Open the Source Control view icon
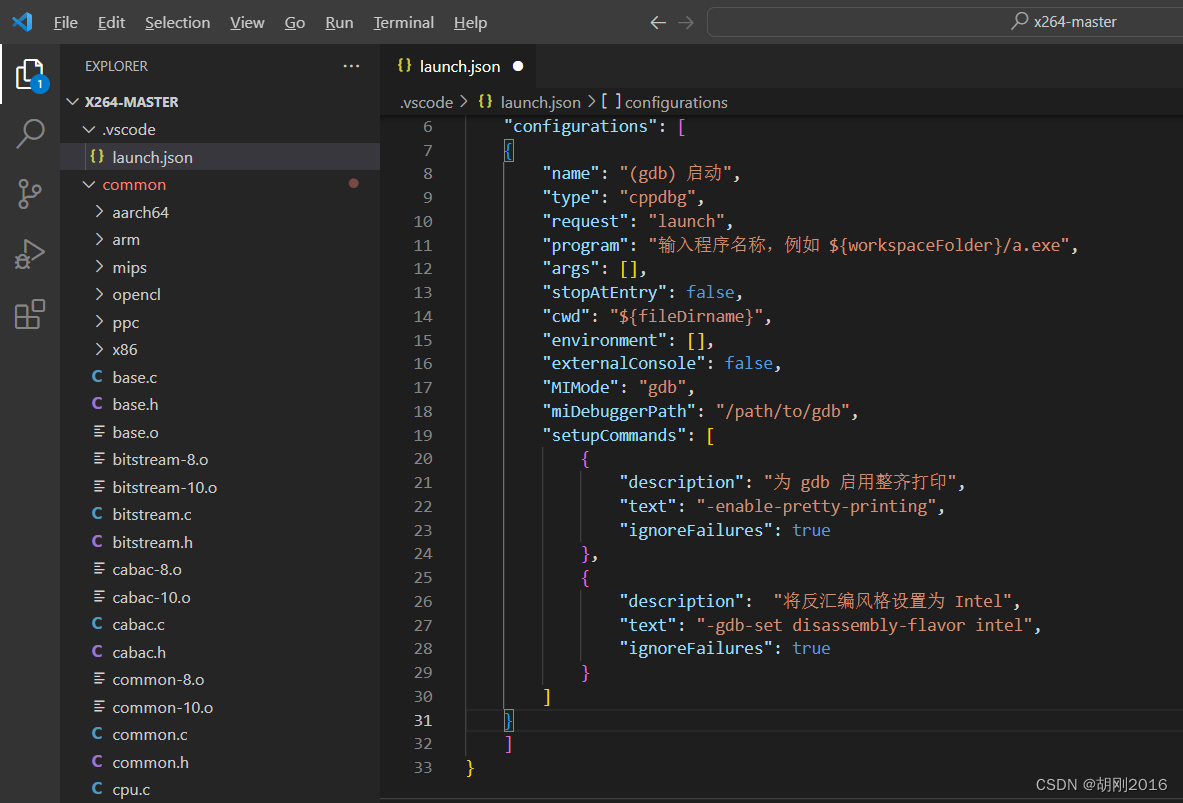The height and width of the screenshot is (803, 1183). 30,194
